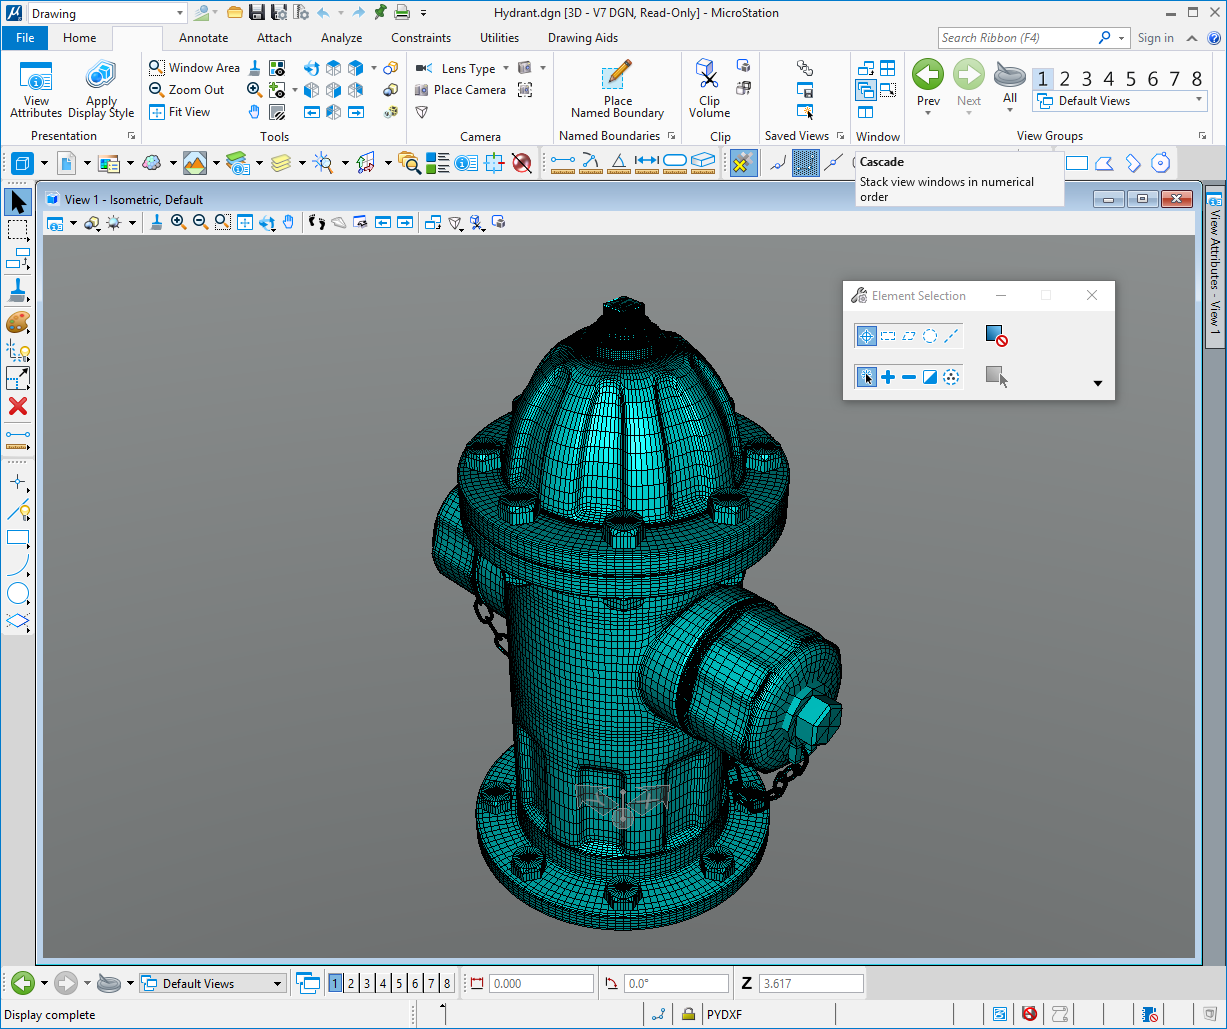Click Zoom Out in the Tools group

pyautogui.click(x=187, y=90)
